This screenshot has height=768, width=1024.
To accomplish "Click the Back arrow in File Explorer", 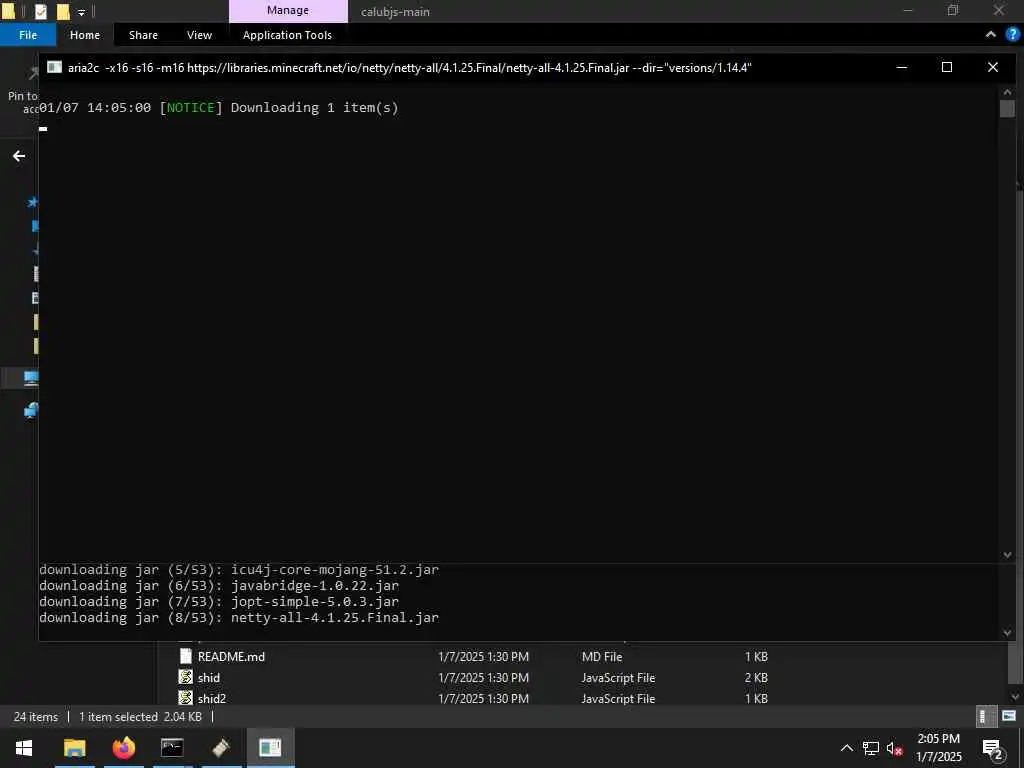I will [x=19, y=156].
